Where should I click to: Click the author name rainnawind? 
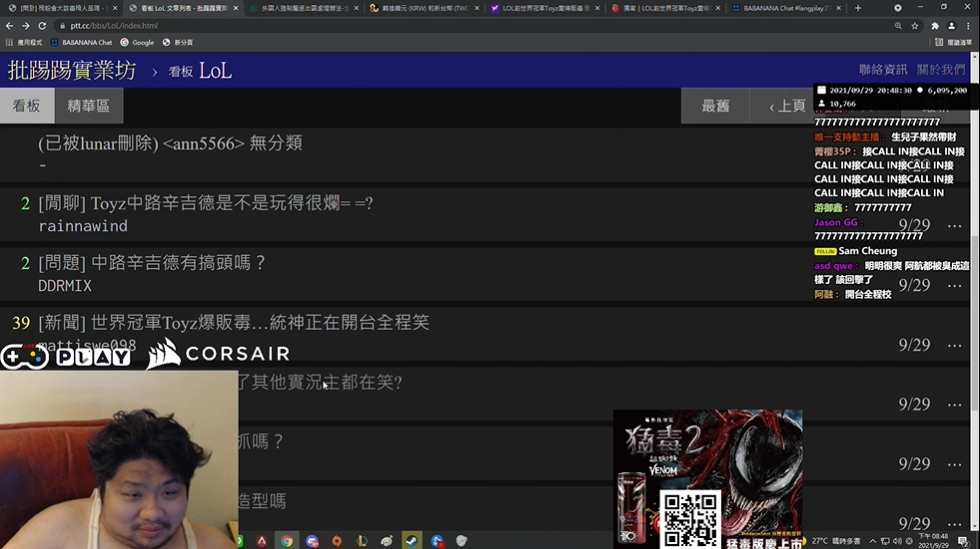pos(83,226)
